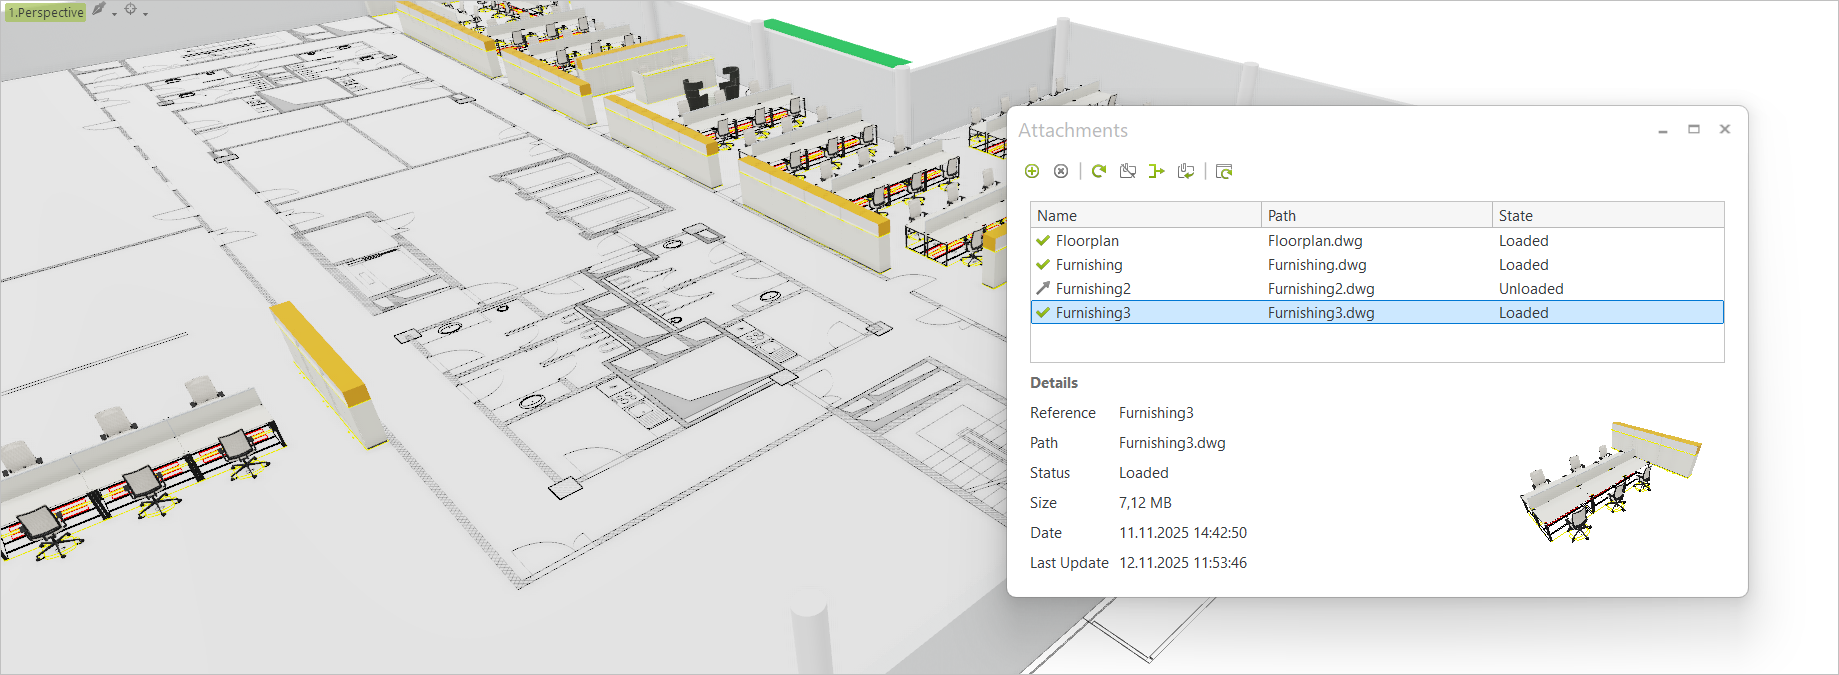Click the Furnishing2.dwg path cell
The height and width of the screenshot is (675, 1839).
(x=1321, y=289)
